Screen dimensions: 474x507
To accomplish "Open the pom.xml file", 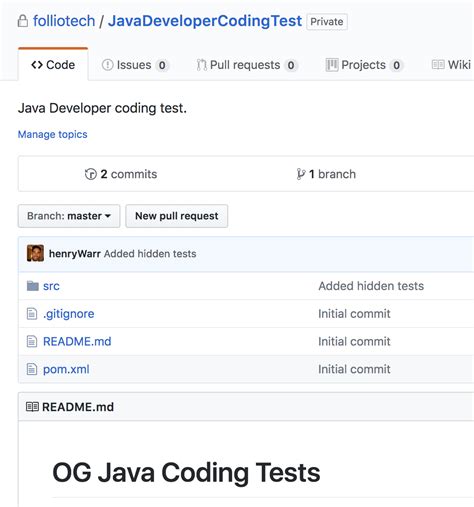I will [x=66, y=369].
